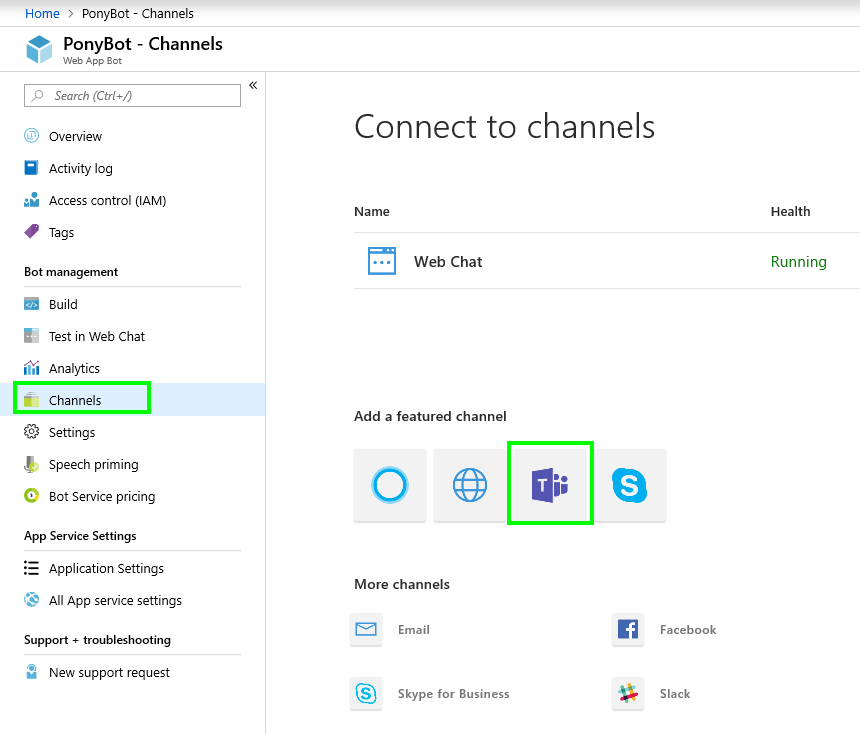Click the Build code icon
Viewport: 860px width, 734px height.
32,304
